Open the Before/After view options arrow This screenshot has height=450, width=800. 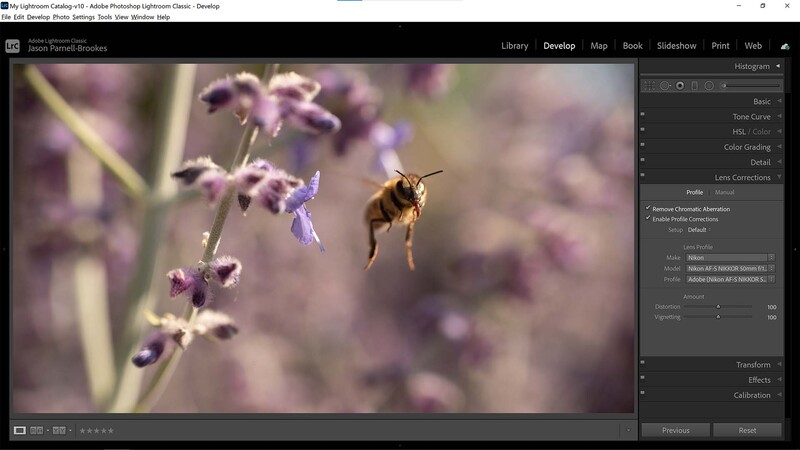click(x=70, y=431)
